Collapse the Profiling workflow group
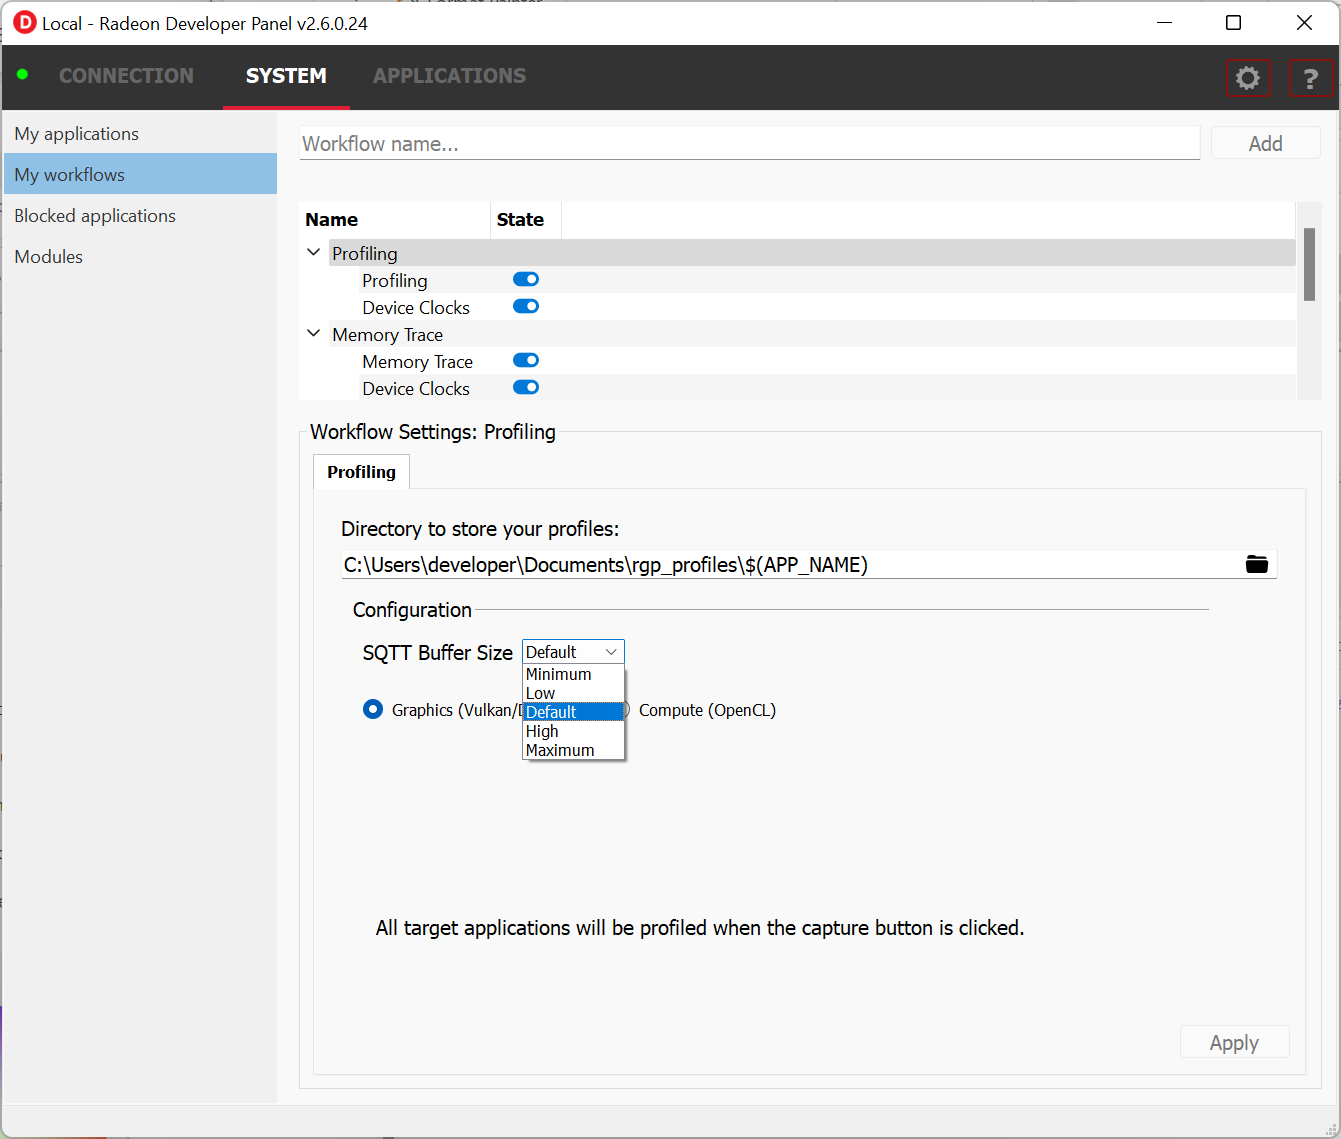Viewport: 1341px width, 1139px height. tap(314, 252)
